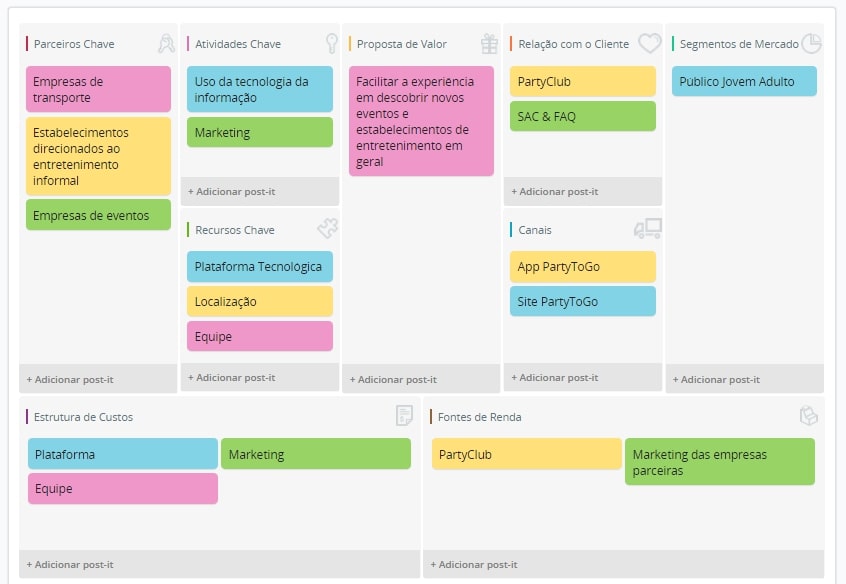Open the Facilitar a experiência value note
This screenshot has width=846, height=584.
421,121
